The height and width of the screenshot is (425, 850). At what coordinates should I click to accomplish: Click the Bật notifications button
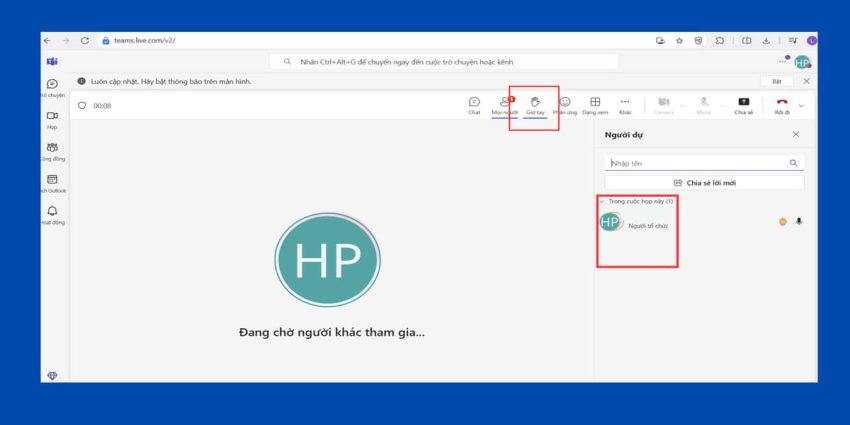pyautogui.click(x=777, y=81)
